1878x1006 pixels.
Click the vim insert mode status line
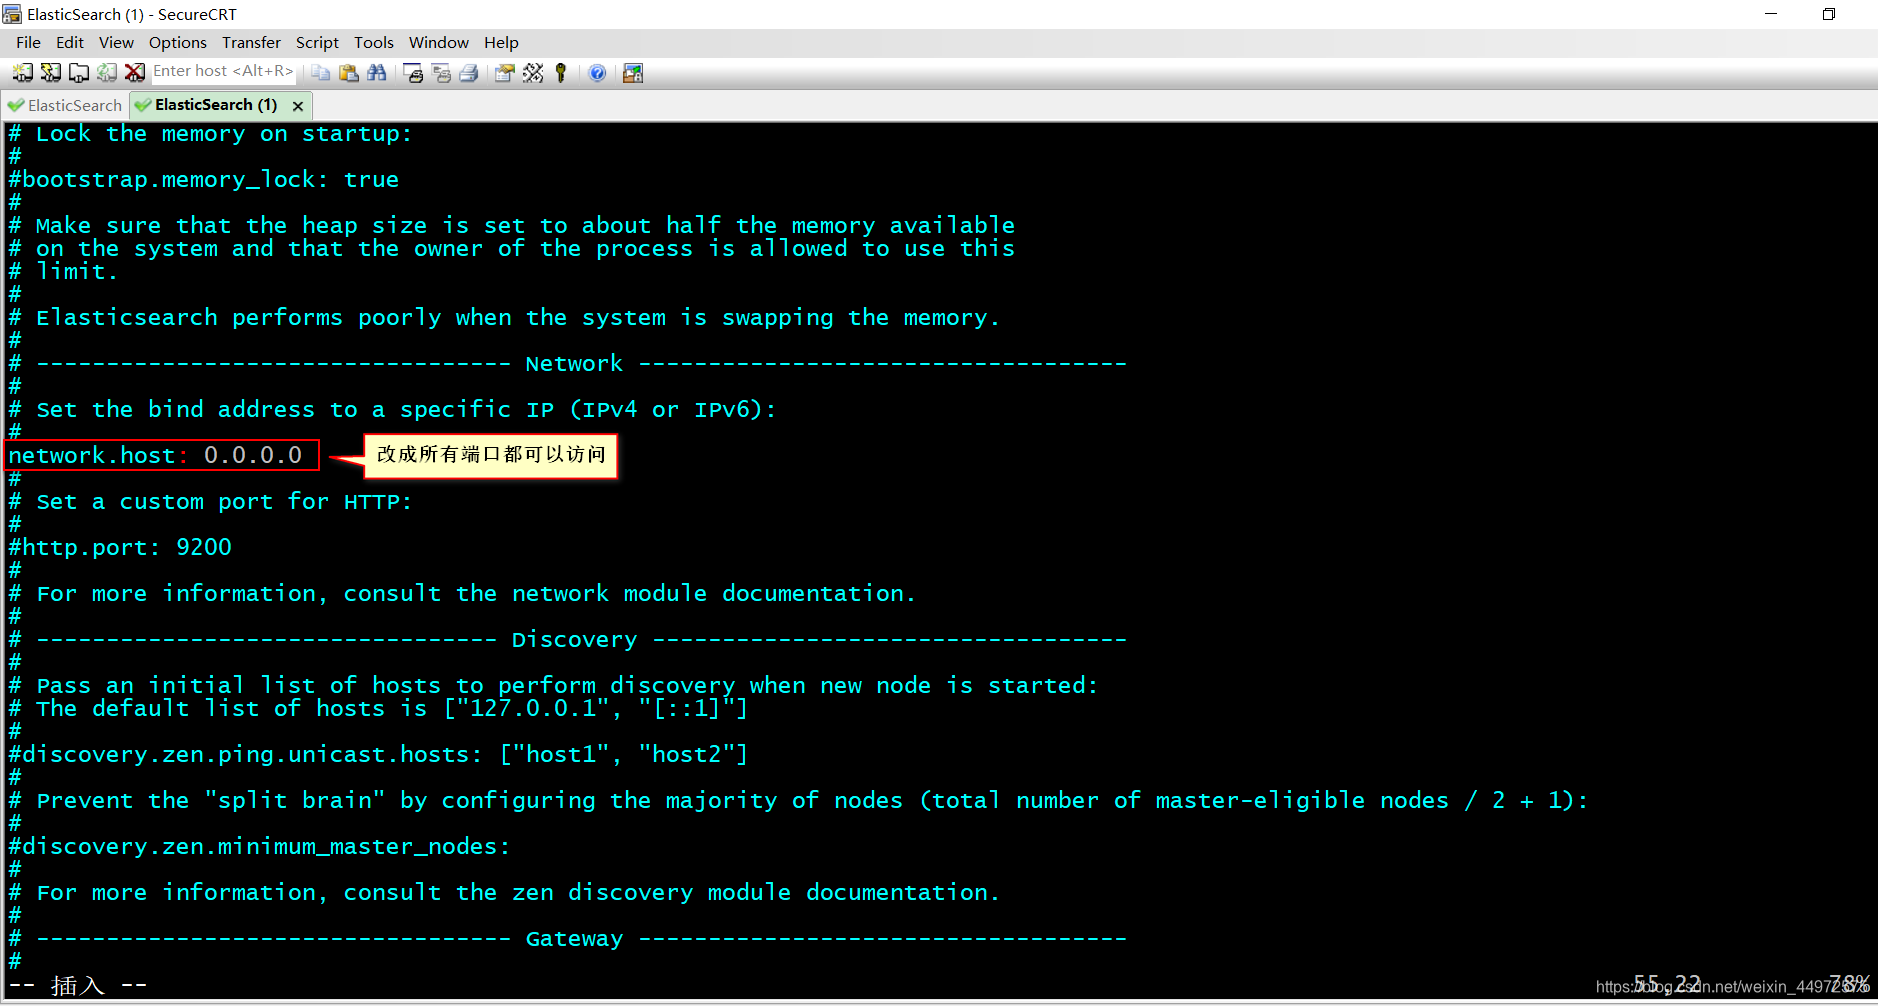point(78,985)
